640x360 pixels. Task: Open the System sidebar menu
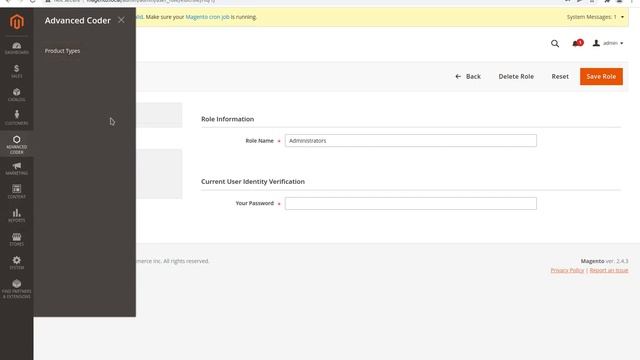pyautogui.click(x=17, y=262)
